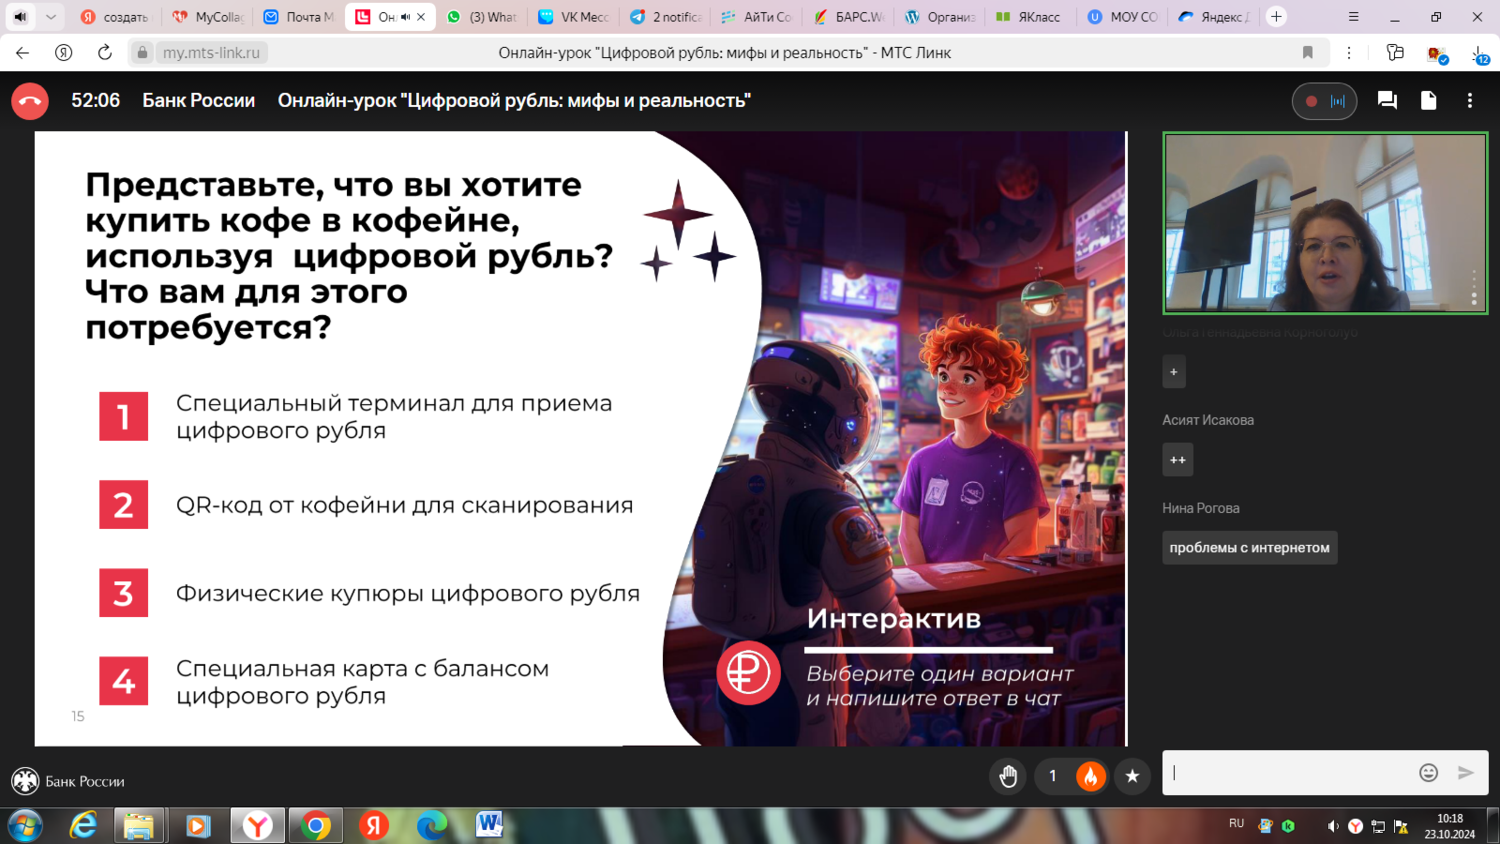Screen dimensions: 1500x844
Task: Open the browser extensions icon
Action: point(1395,53)
